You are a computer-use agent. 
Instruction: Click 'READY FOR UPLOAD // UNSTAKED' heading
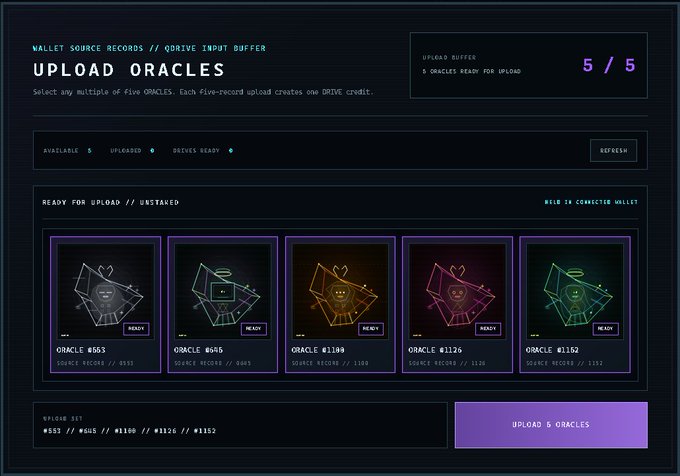click(x=111, y=202)
